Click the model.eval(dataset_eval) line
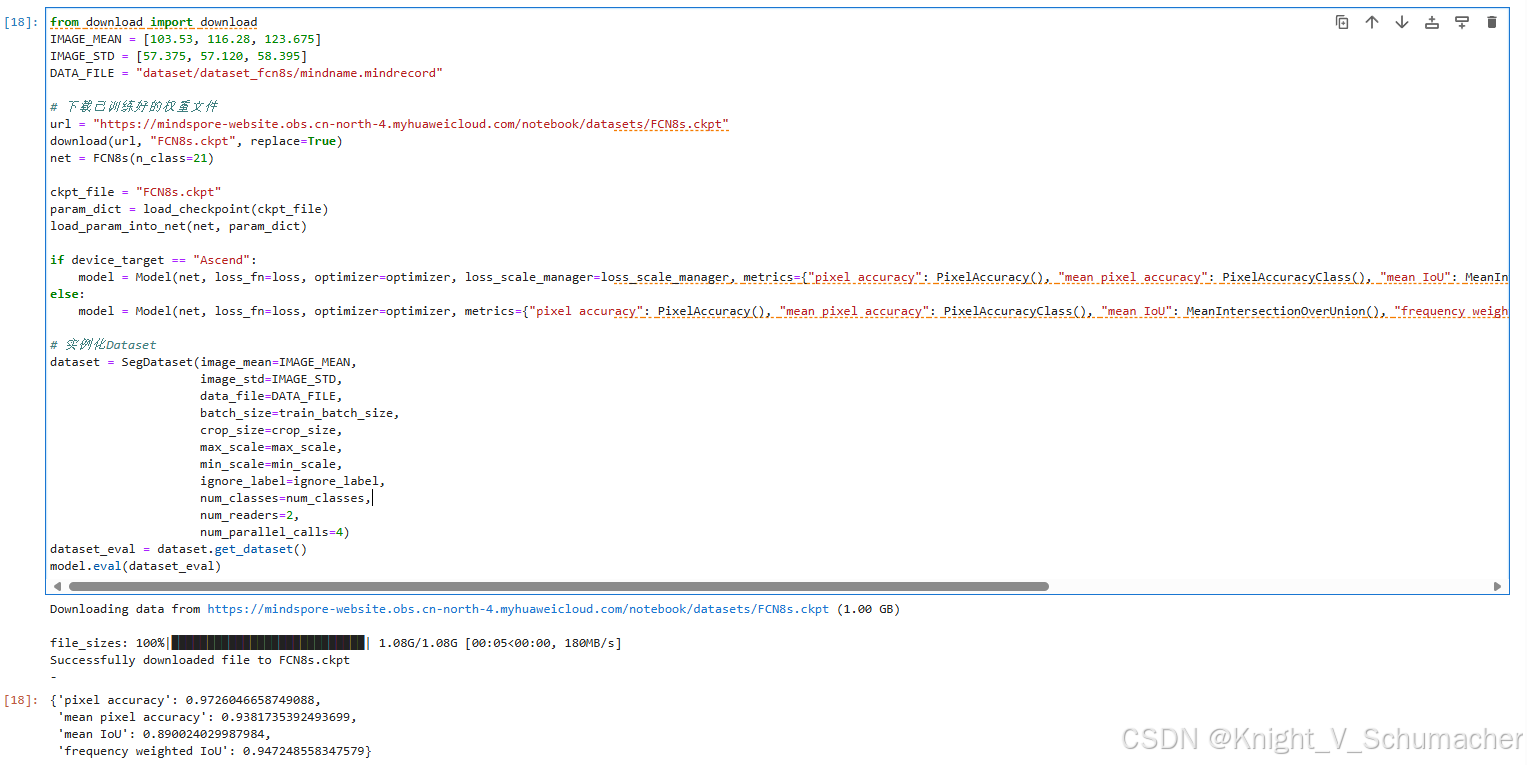This screenshot has height=765, width=1527. [x=136, y=566]
